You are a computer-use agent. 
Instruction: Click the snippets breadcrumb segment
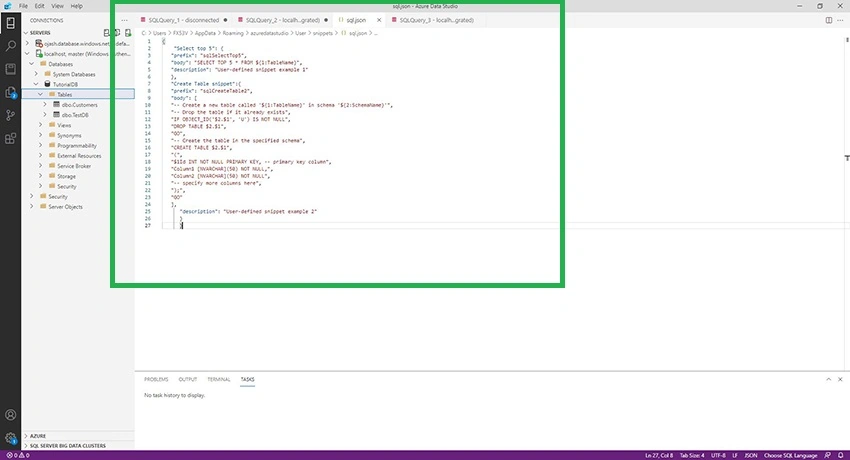(323, 33)
